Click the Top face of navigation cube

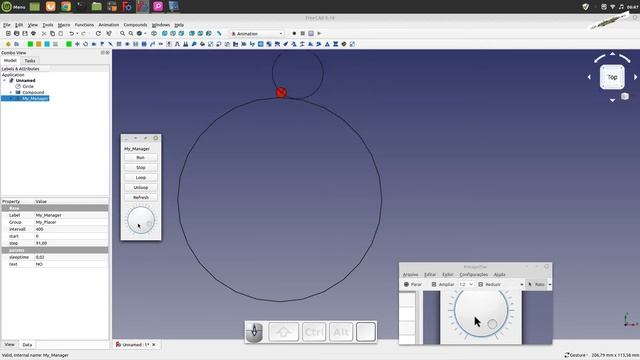[x=612, y=77]
